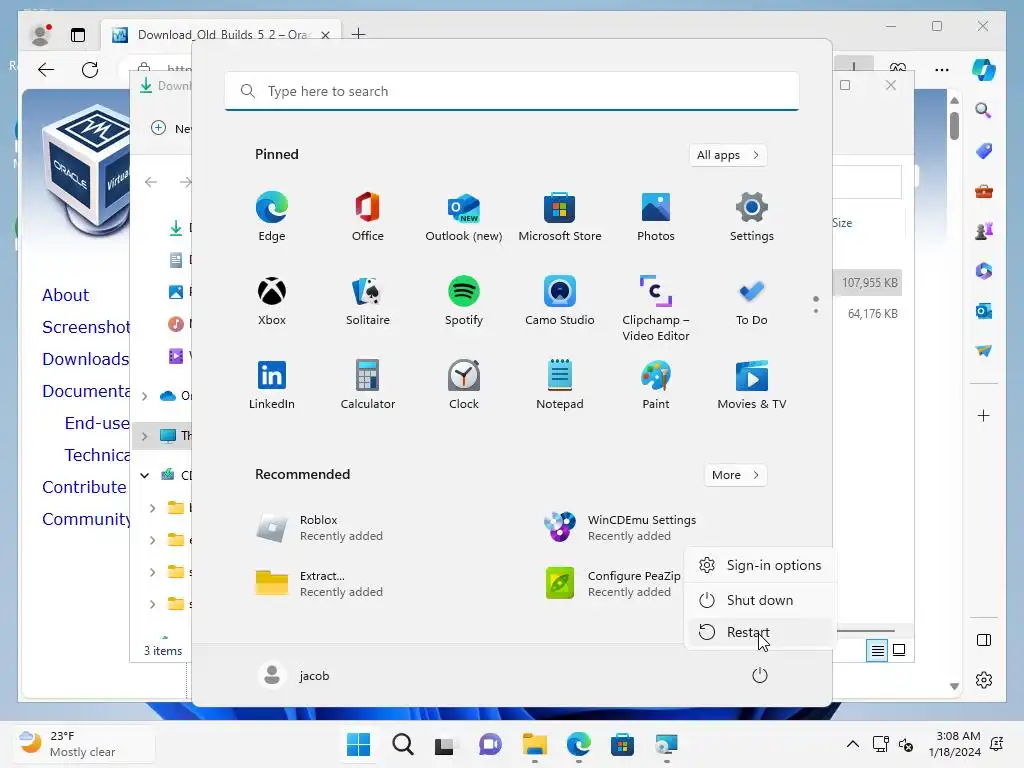Screen dimensions: 1024x768
Task: Open Edge sidebar search icon
Action: [x=984, y=111]
